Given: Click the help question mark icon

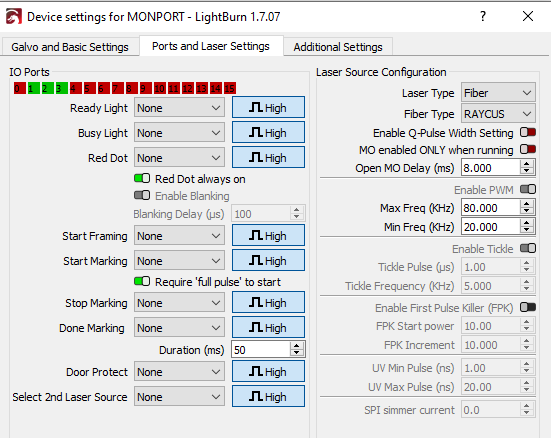Looking at the screenshot, I should pyautogui.click(x=483, y=16).
